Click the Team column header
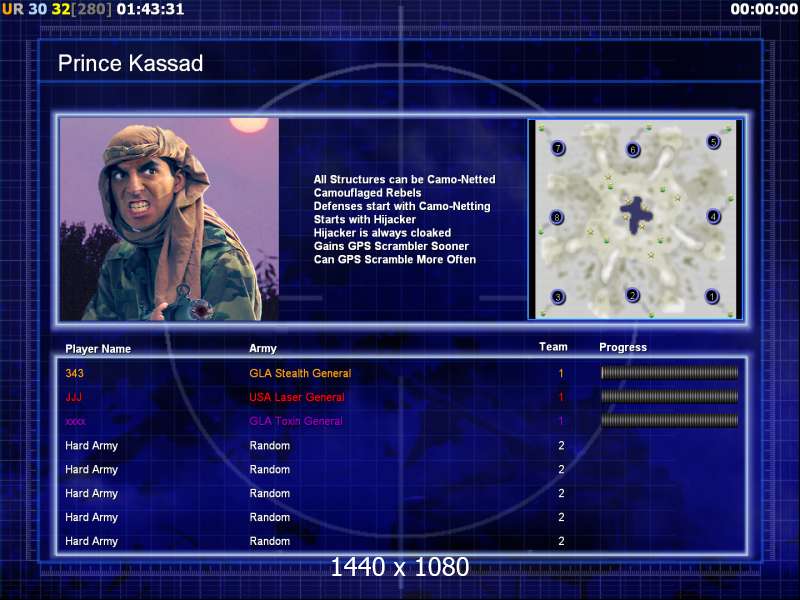The height and width of the screenshot is (600, 800). coord(553,347)
